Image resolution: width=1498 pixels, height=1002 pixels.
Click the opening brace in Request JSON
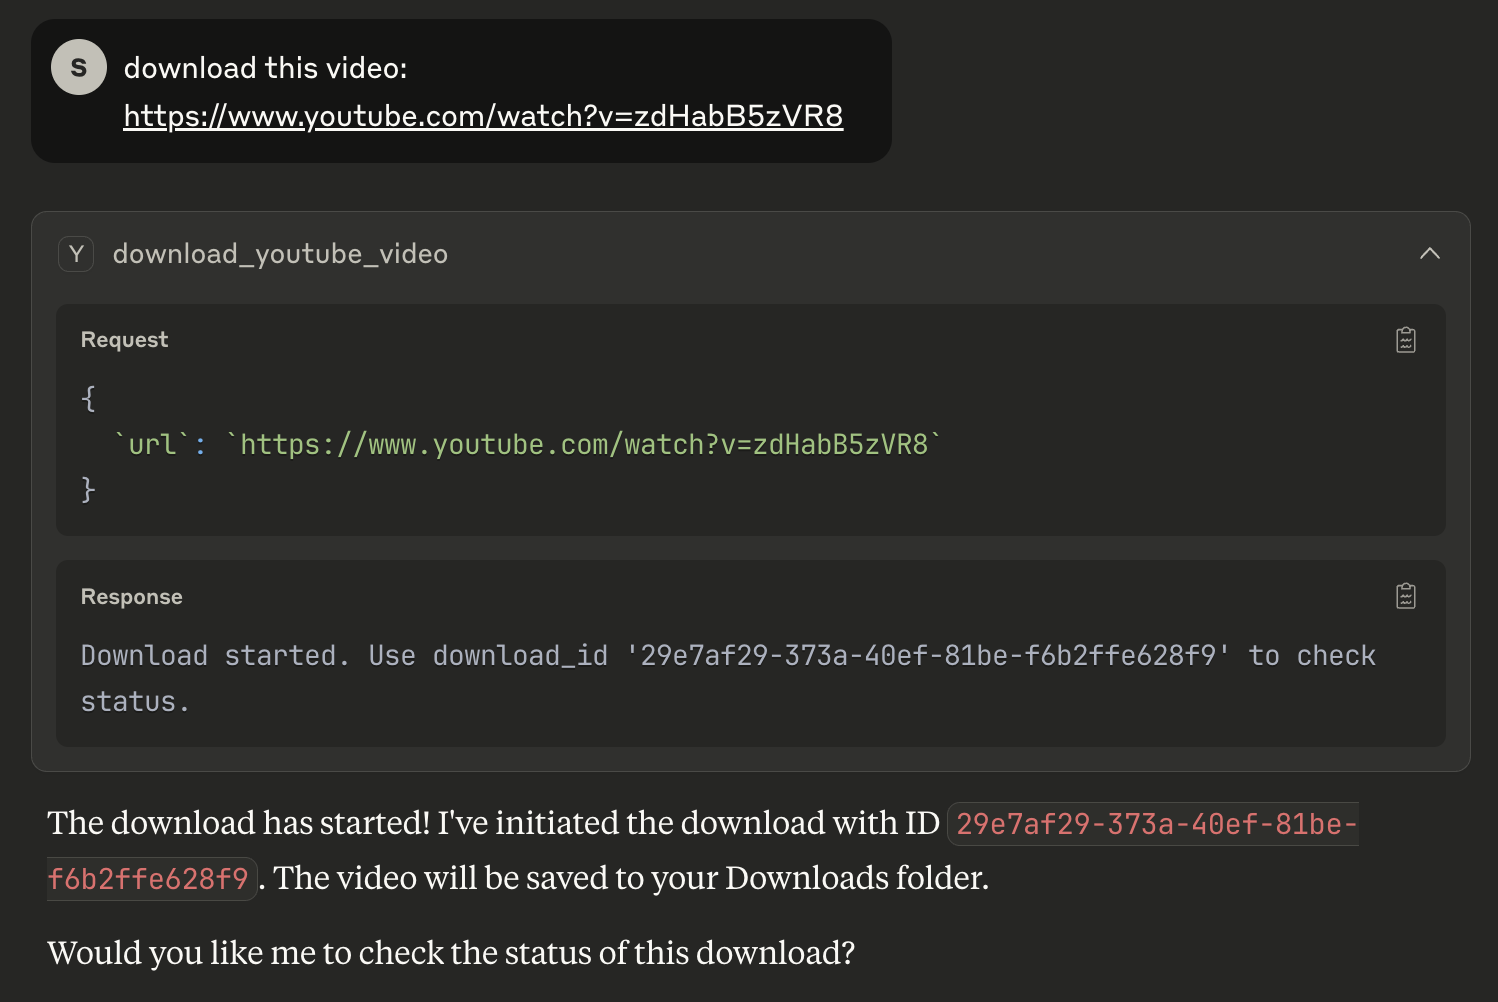88,398
